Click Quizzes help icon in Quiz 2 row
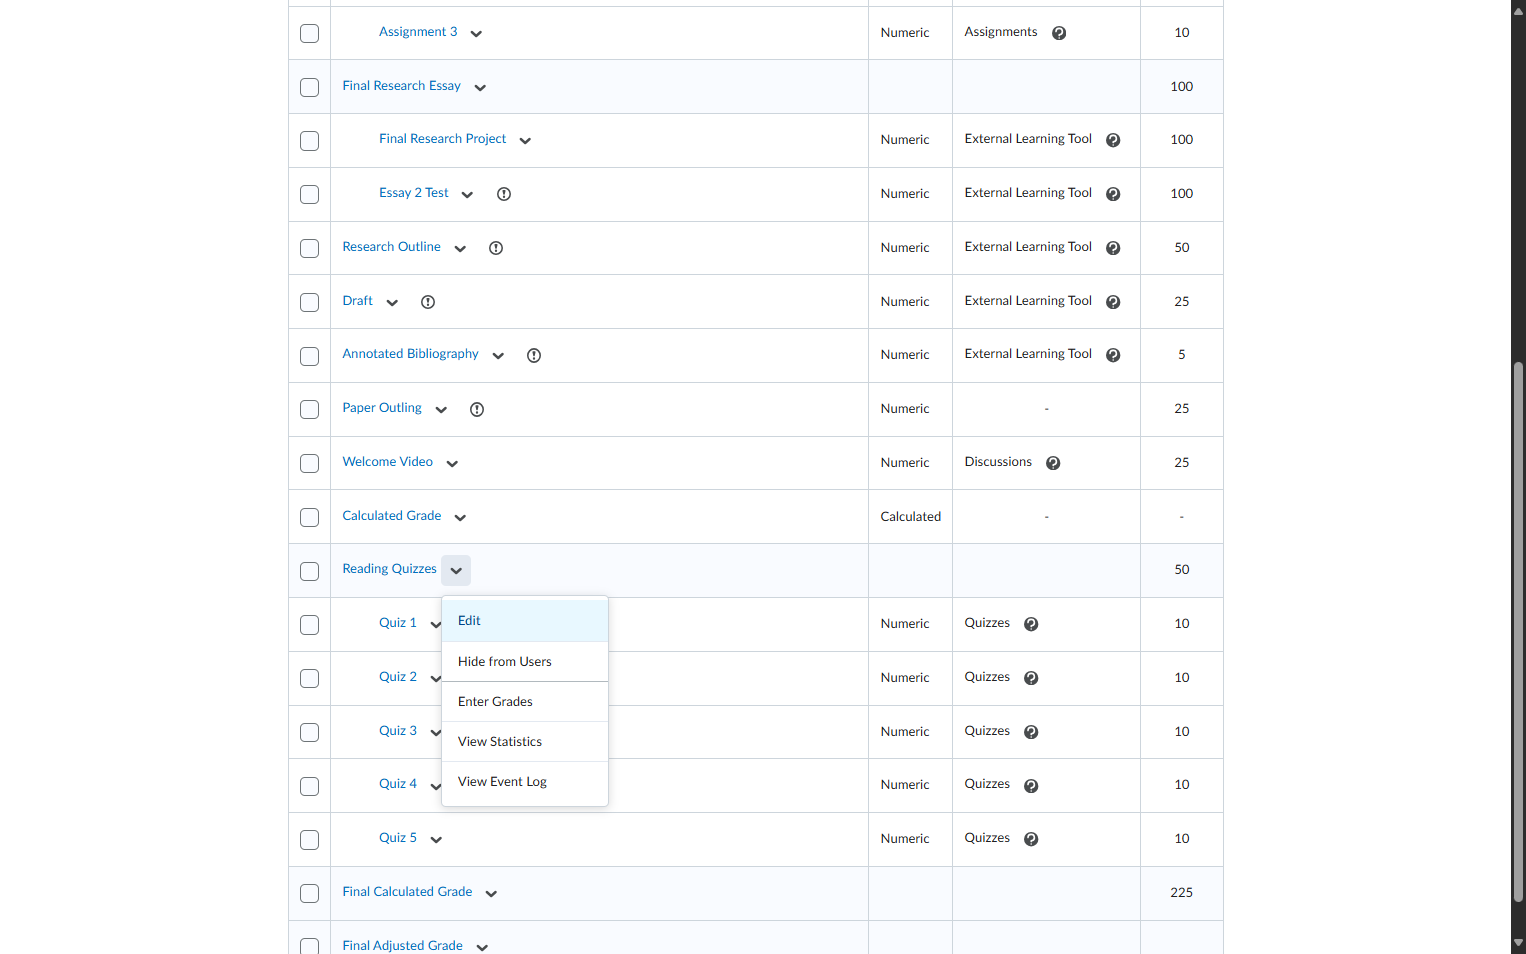The width and height of the screenshot is (1526, 954). click(x=1031, y=678)
